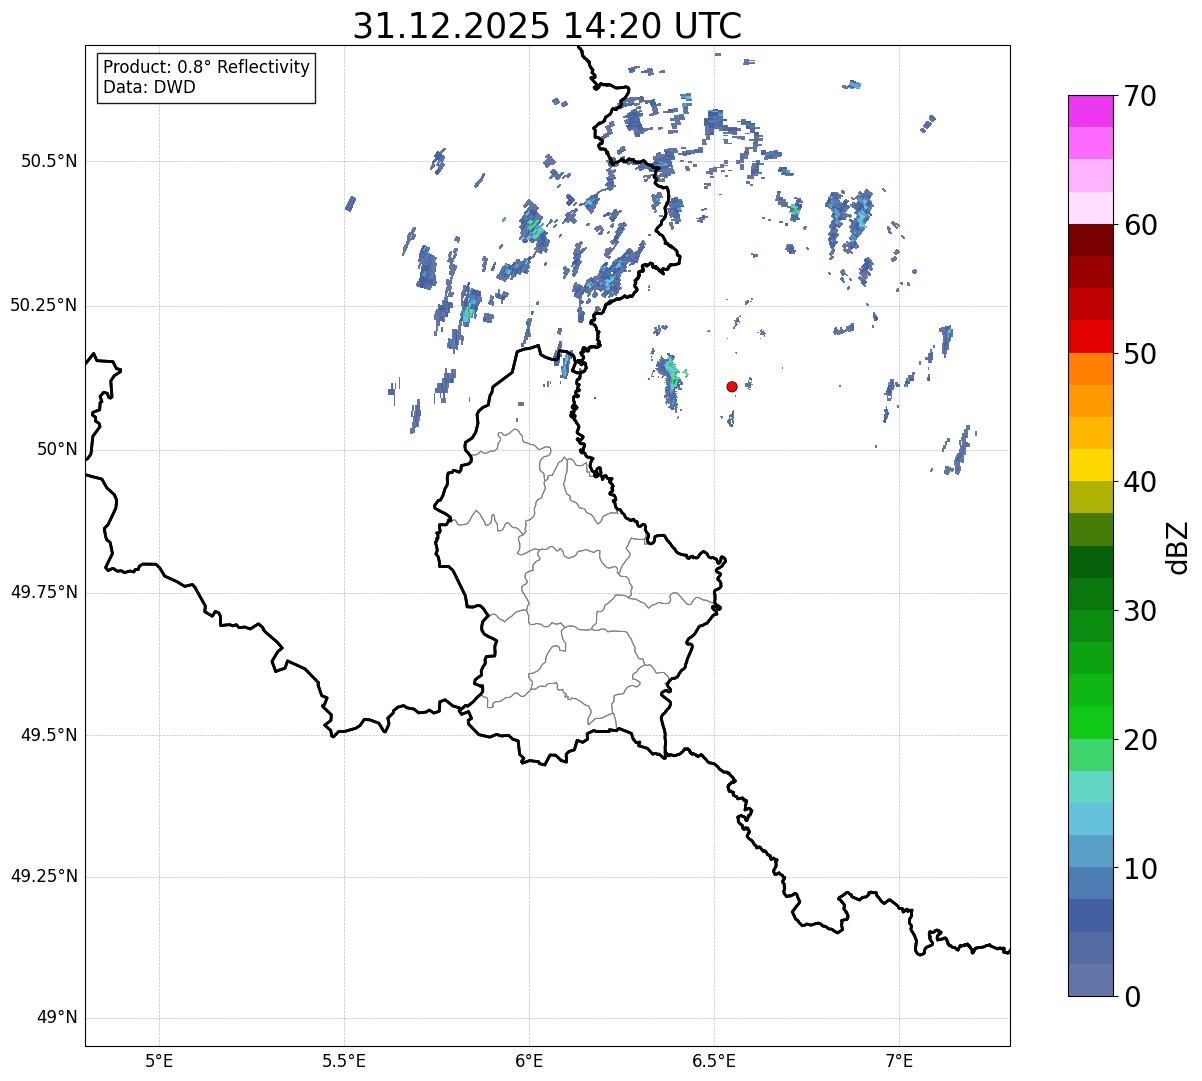The image size is (1202, 1081).
Task: Click the dark maroon colorbar segment
Action: pyautogui.click(x=1091, y=240)
